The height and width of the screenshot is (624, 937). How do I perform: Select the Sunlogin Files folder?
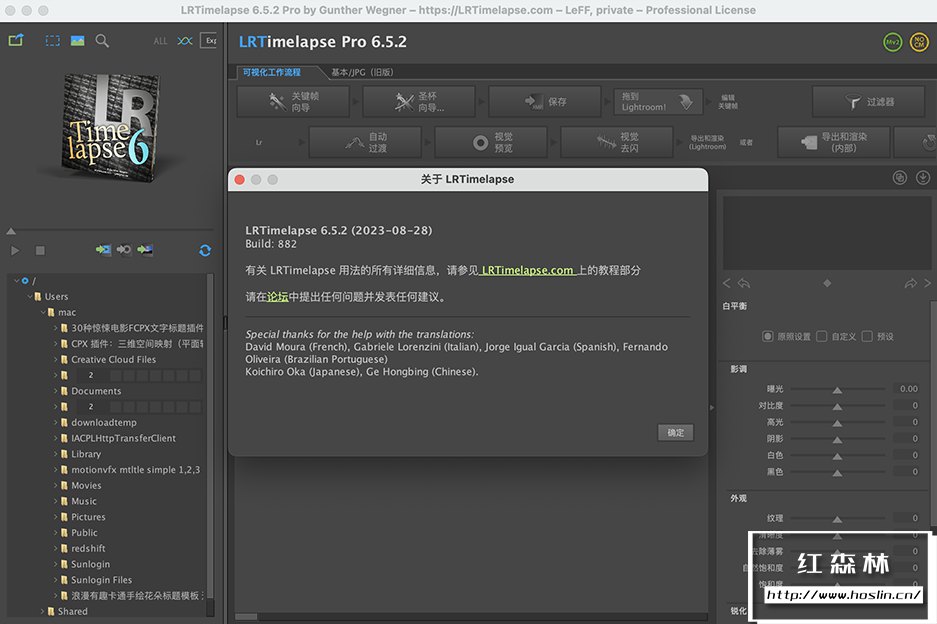coord(101,580)
